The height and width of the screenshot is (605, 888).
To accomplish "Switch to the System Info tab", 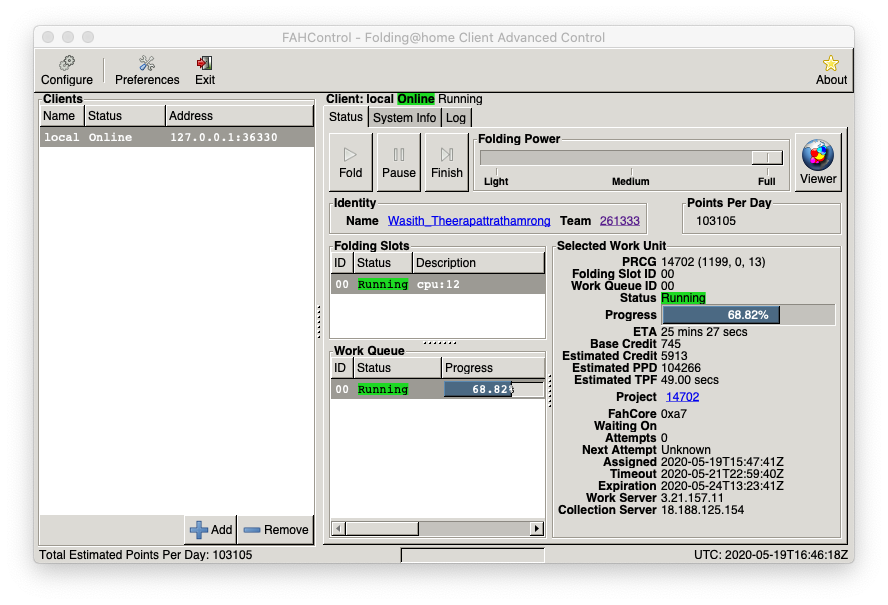I will 405,117.
